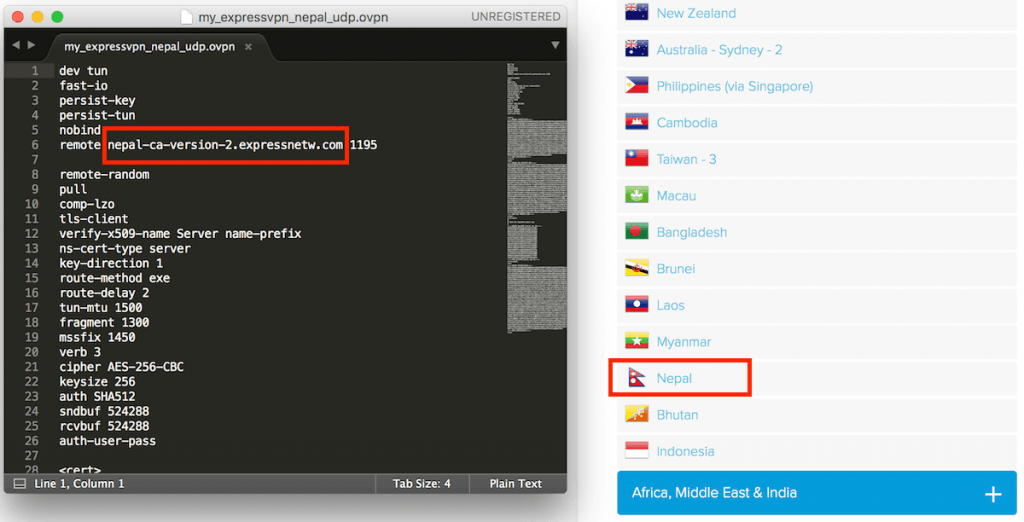Open the Myanmar server link

(684, 342)
